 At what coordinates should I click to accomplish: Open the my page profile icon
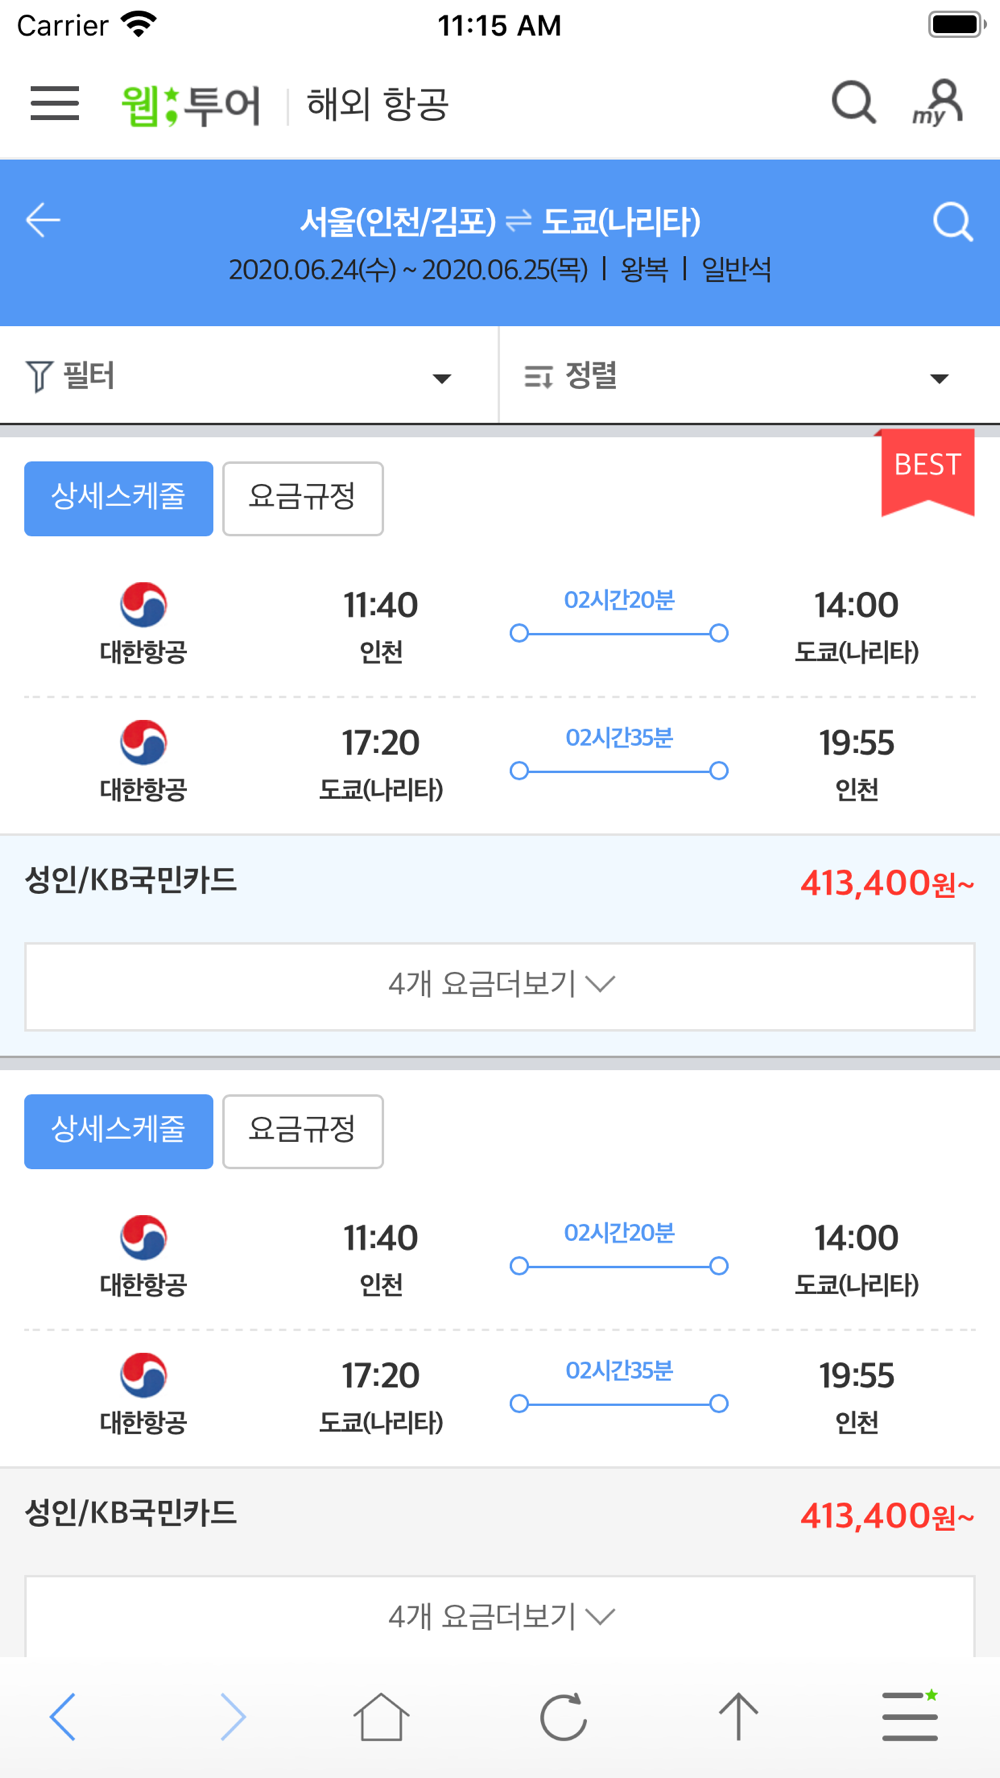(938, 103)
